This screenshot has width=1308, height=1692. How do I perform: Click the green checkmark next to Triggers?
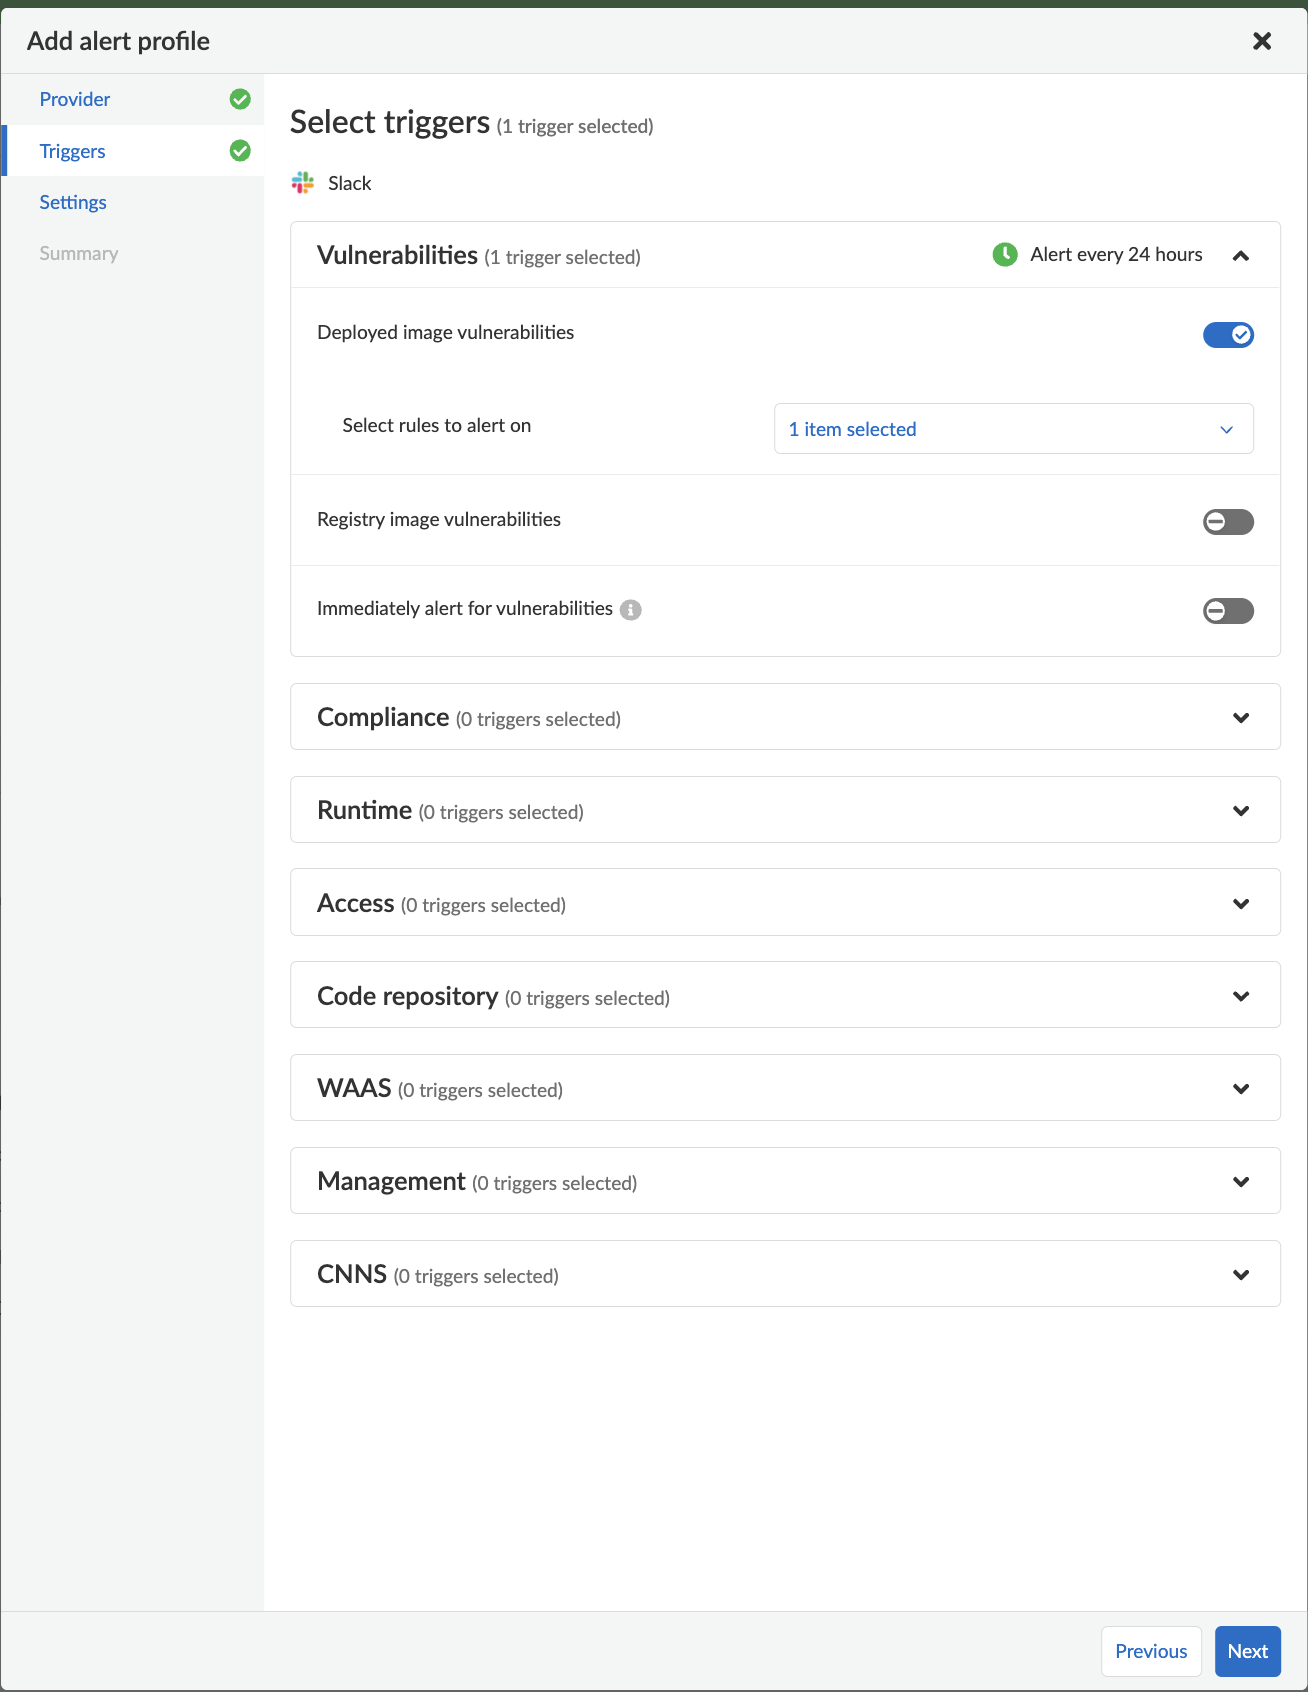(240, 150)
